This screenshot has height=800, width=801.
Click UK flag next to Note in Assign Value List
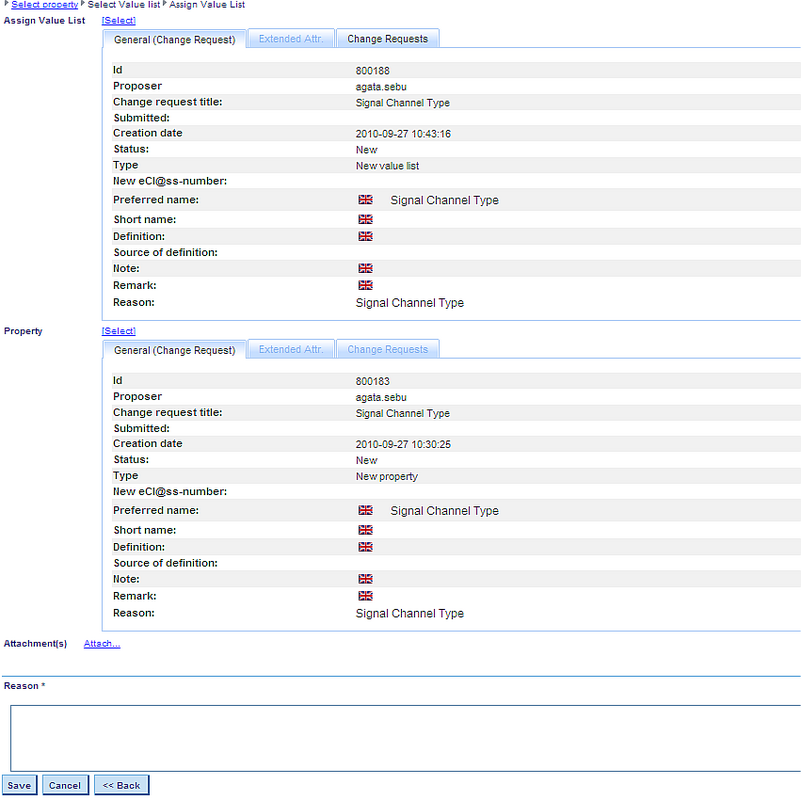365,268
